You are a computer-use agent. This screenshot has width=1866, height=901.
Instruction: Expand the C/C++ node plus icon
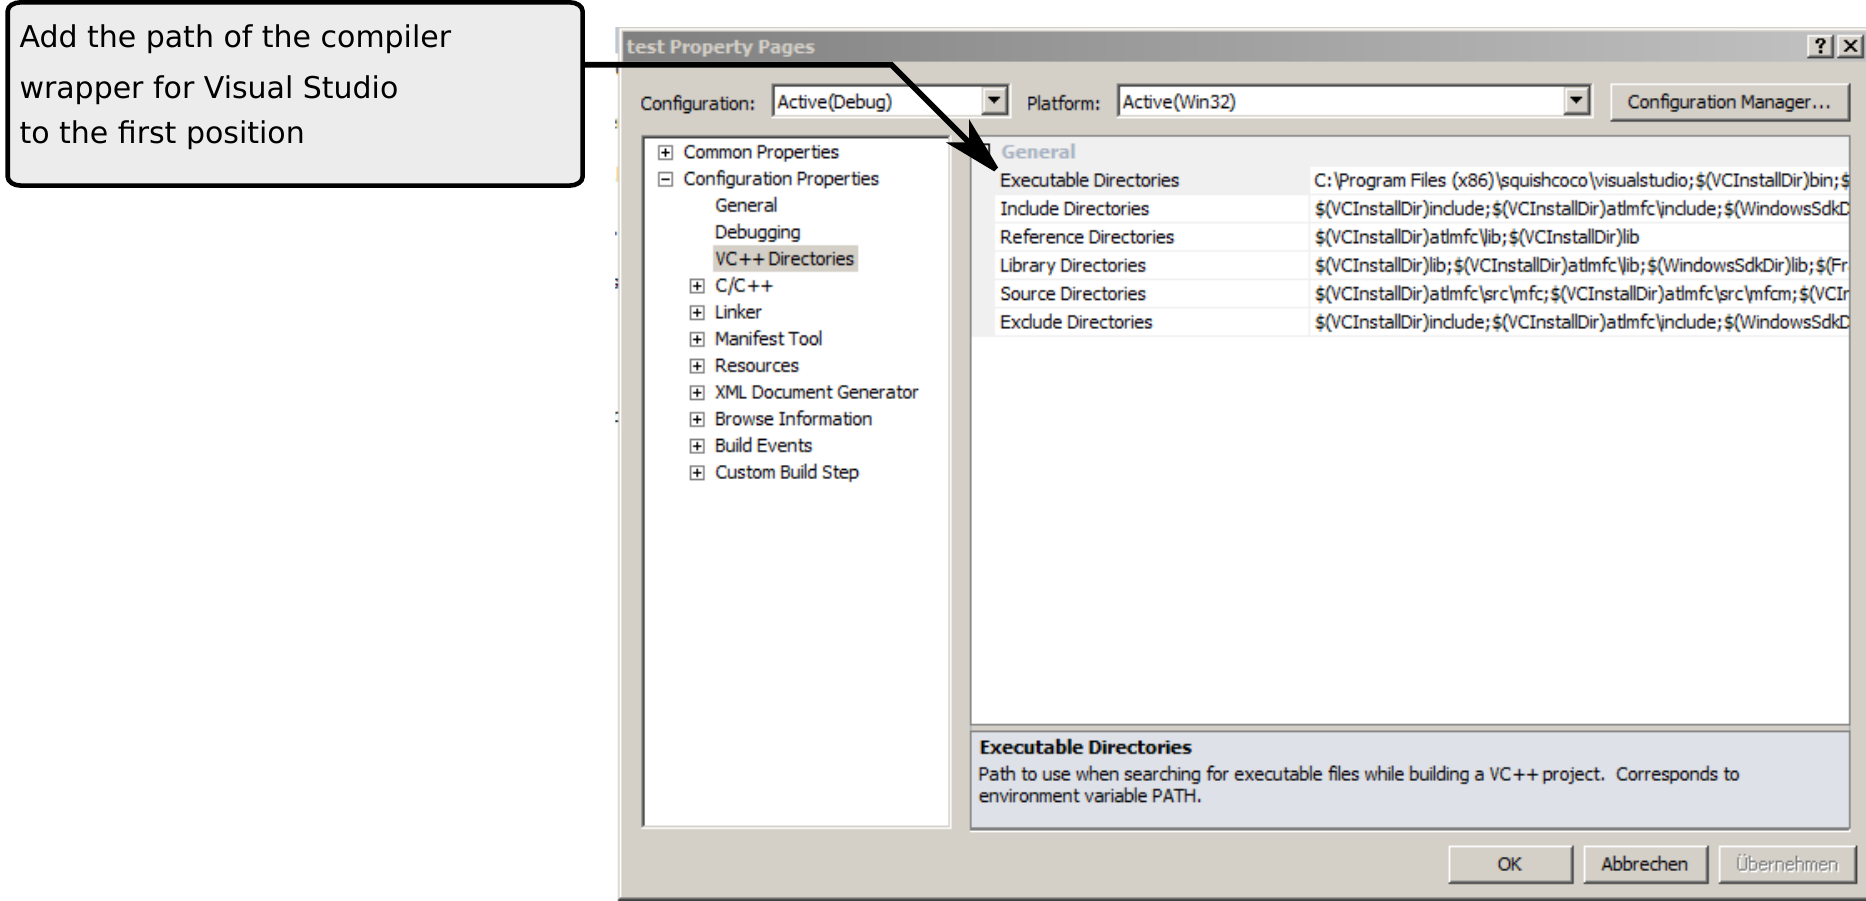pyautogui.click(x=697, y=285)
